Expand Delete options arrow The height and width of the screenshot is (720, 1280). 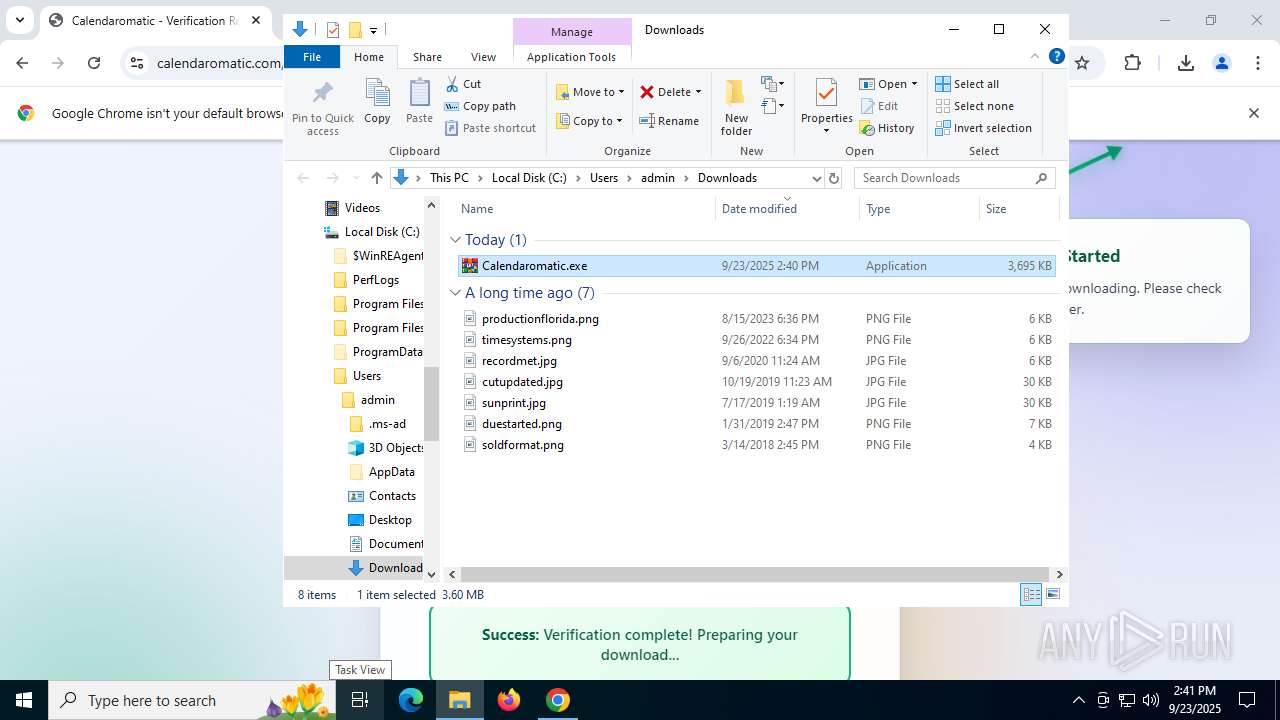tap(698, 92)
